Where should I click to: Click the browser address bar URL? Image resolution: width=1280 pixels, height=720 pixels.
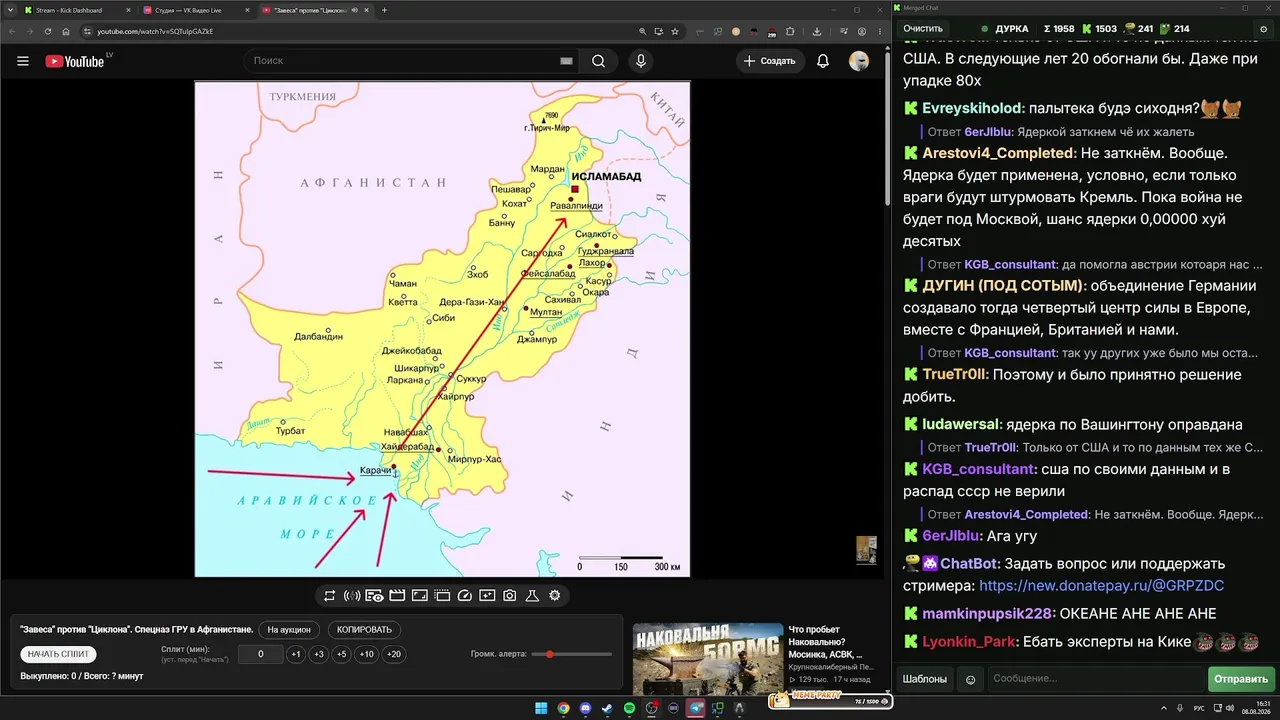pyautogui.click(x=155, y=31)
